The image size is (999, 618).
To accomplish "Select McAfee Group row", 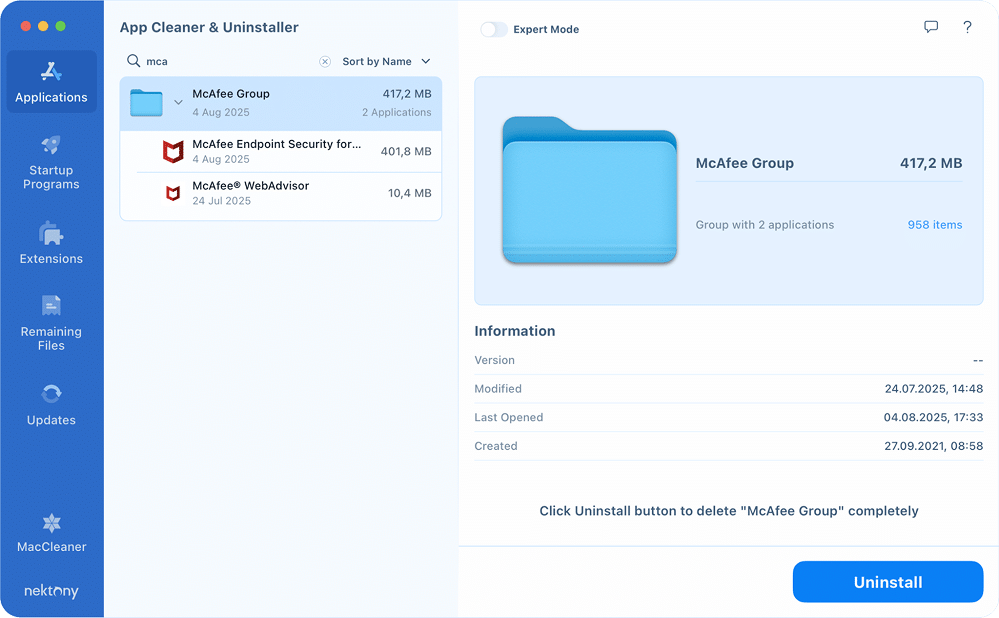I will point(280,103).
